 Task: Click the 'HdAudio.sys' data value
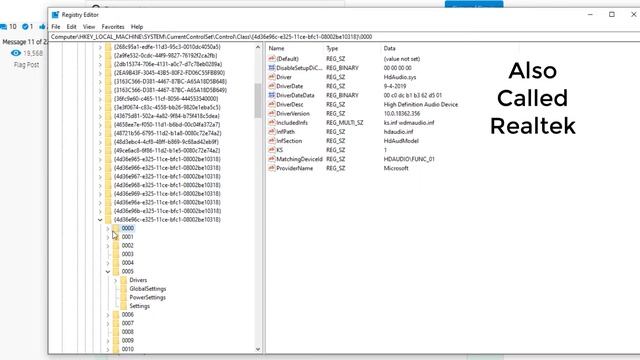click(x=400, y=77)
